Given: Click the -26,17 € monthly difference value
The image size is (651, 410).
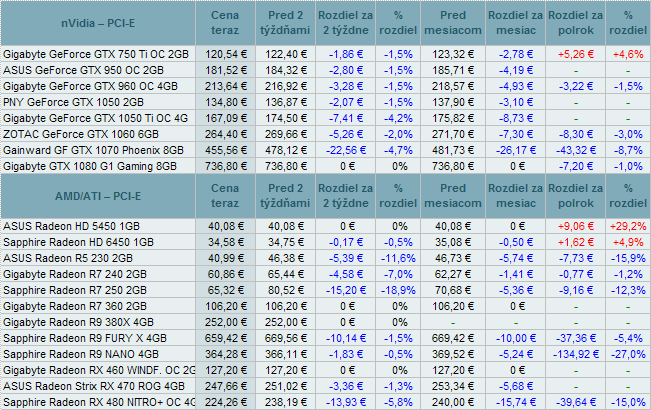Looking at the screenshot, I should pyautogui.click(x=516, y=150).
